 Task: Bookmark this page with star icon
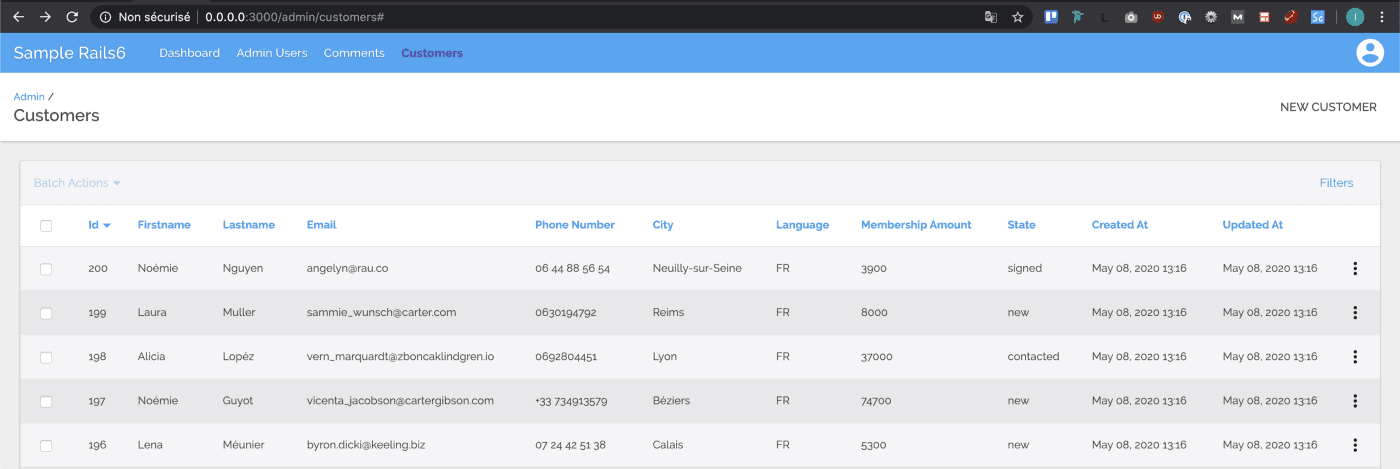(x=1017, y=17)
